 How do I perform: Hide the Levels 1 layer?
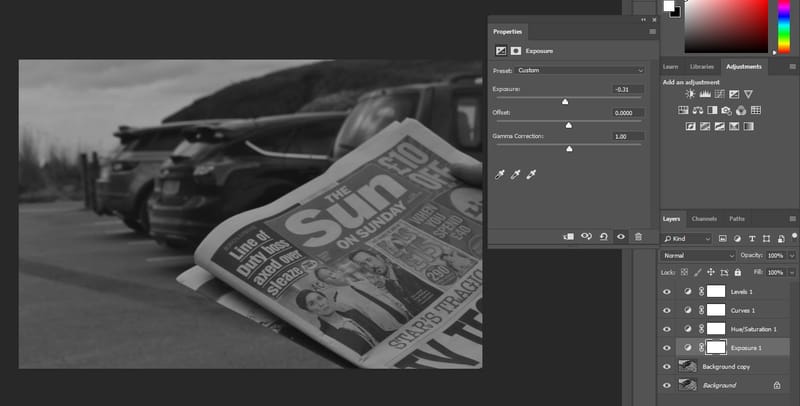[x=667, y=292]
